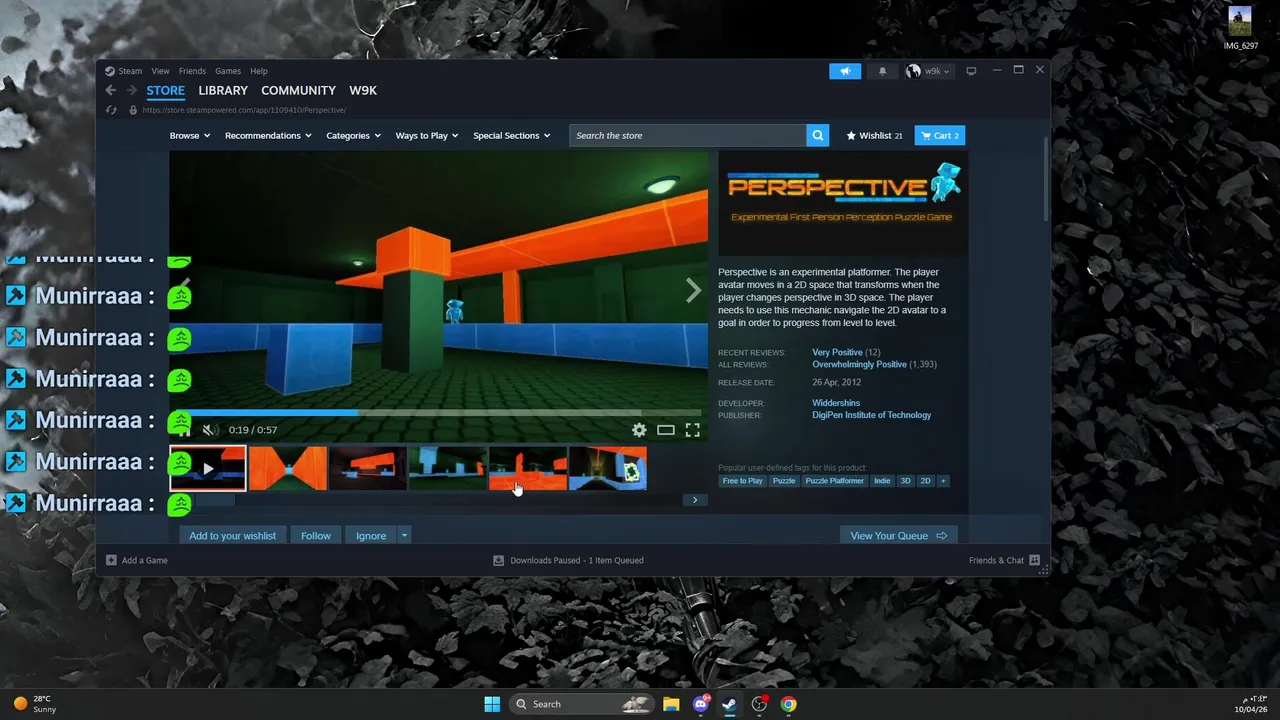Viewport: 1280px width, 720px height.
Task: Open IMG_6297 desktop file icon
Action: click(x=1240, y=28)
